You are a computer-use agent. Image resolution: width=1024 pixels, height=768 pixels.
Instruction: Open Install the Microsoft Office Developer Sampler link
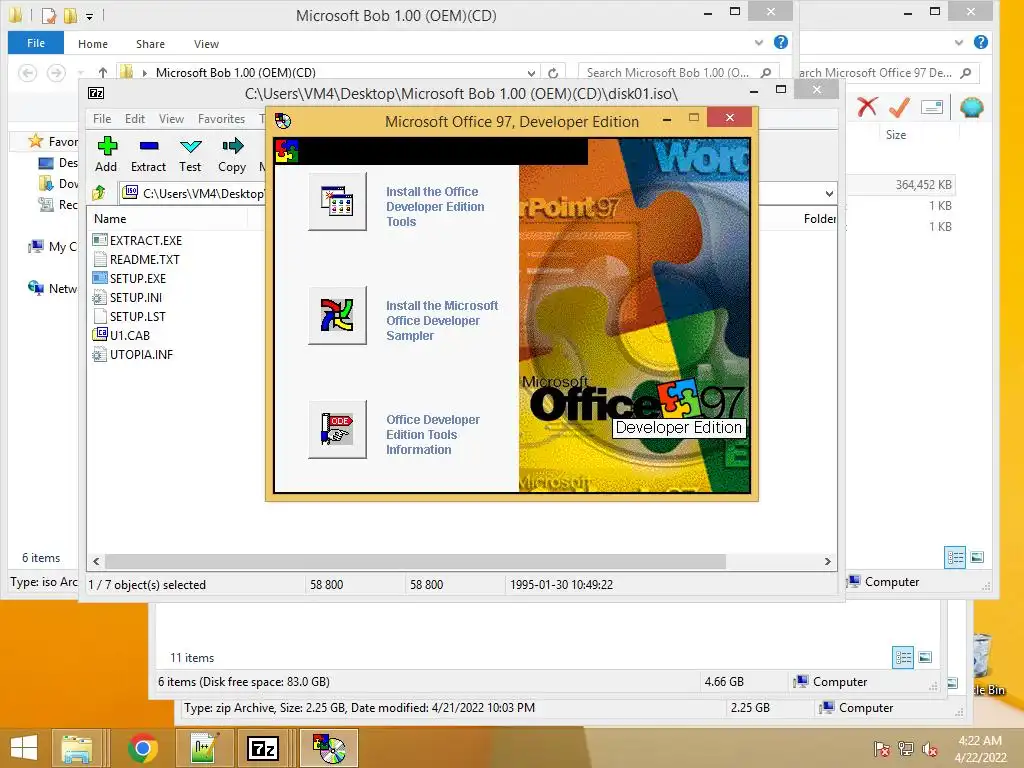[x=441, y=321]
